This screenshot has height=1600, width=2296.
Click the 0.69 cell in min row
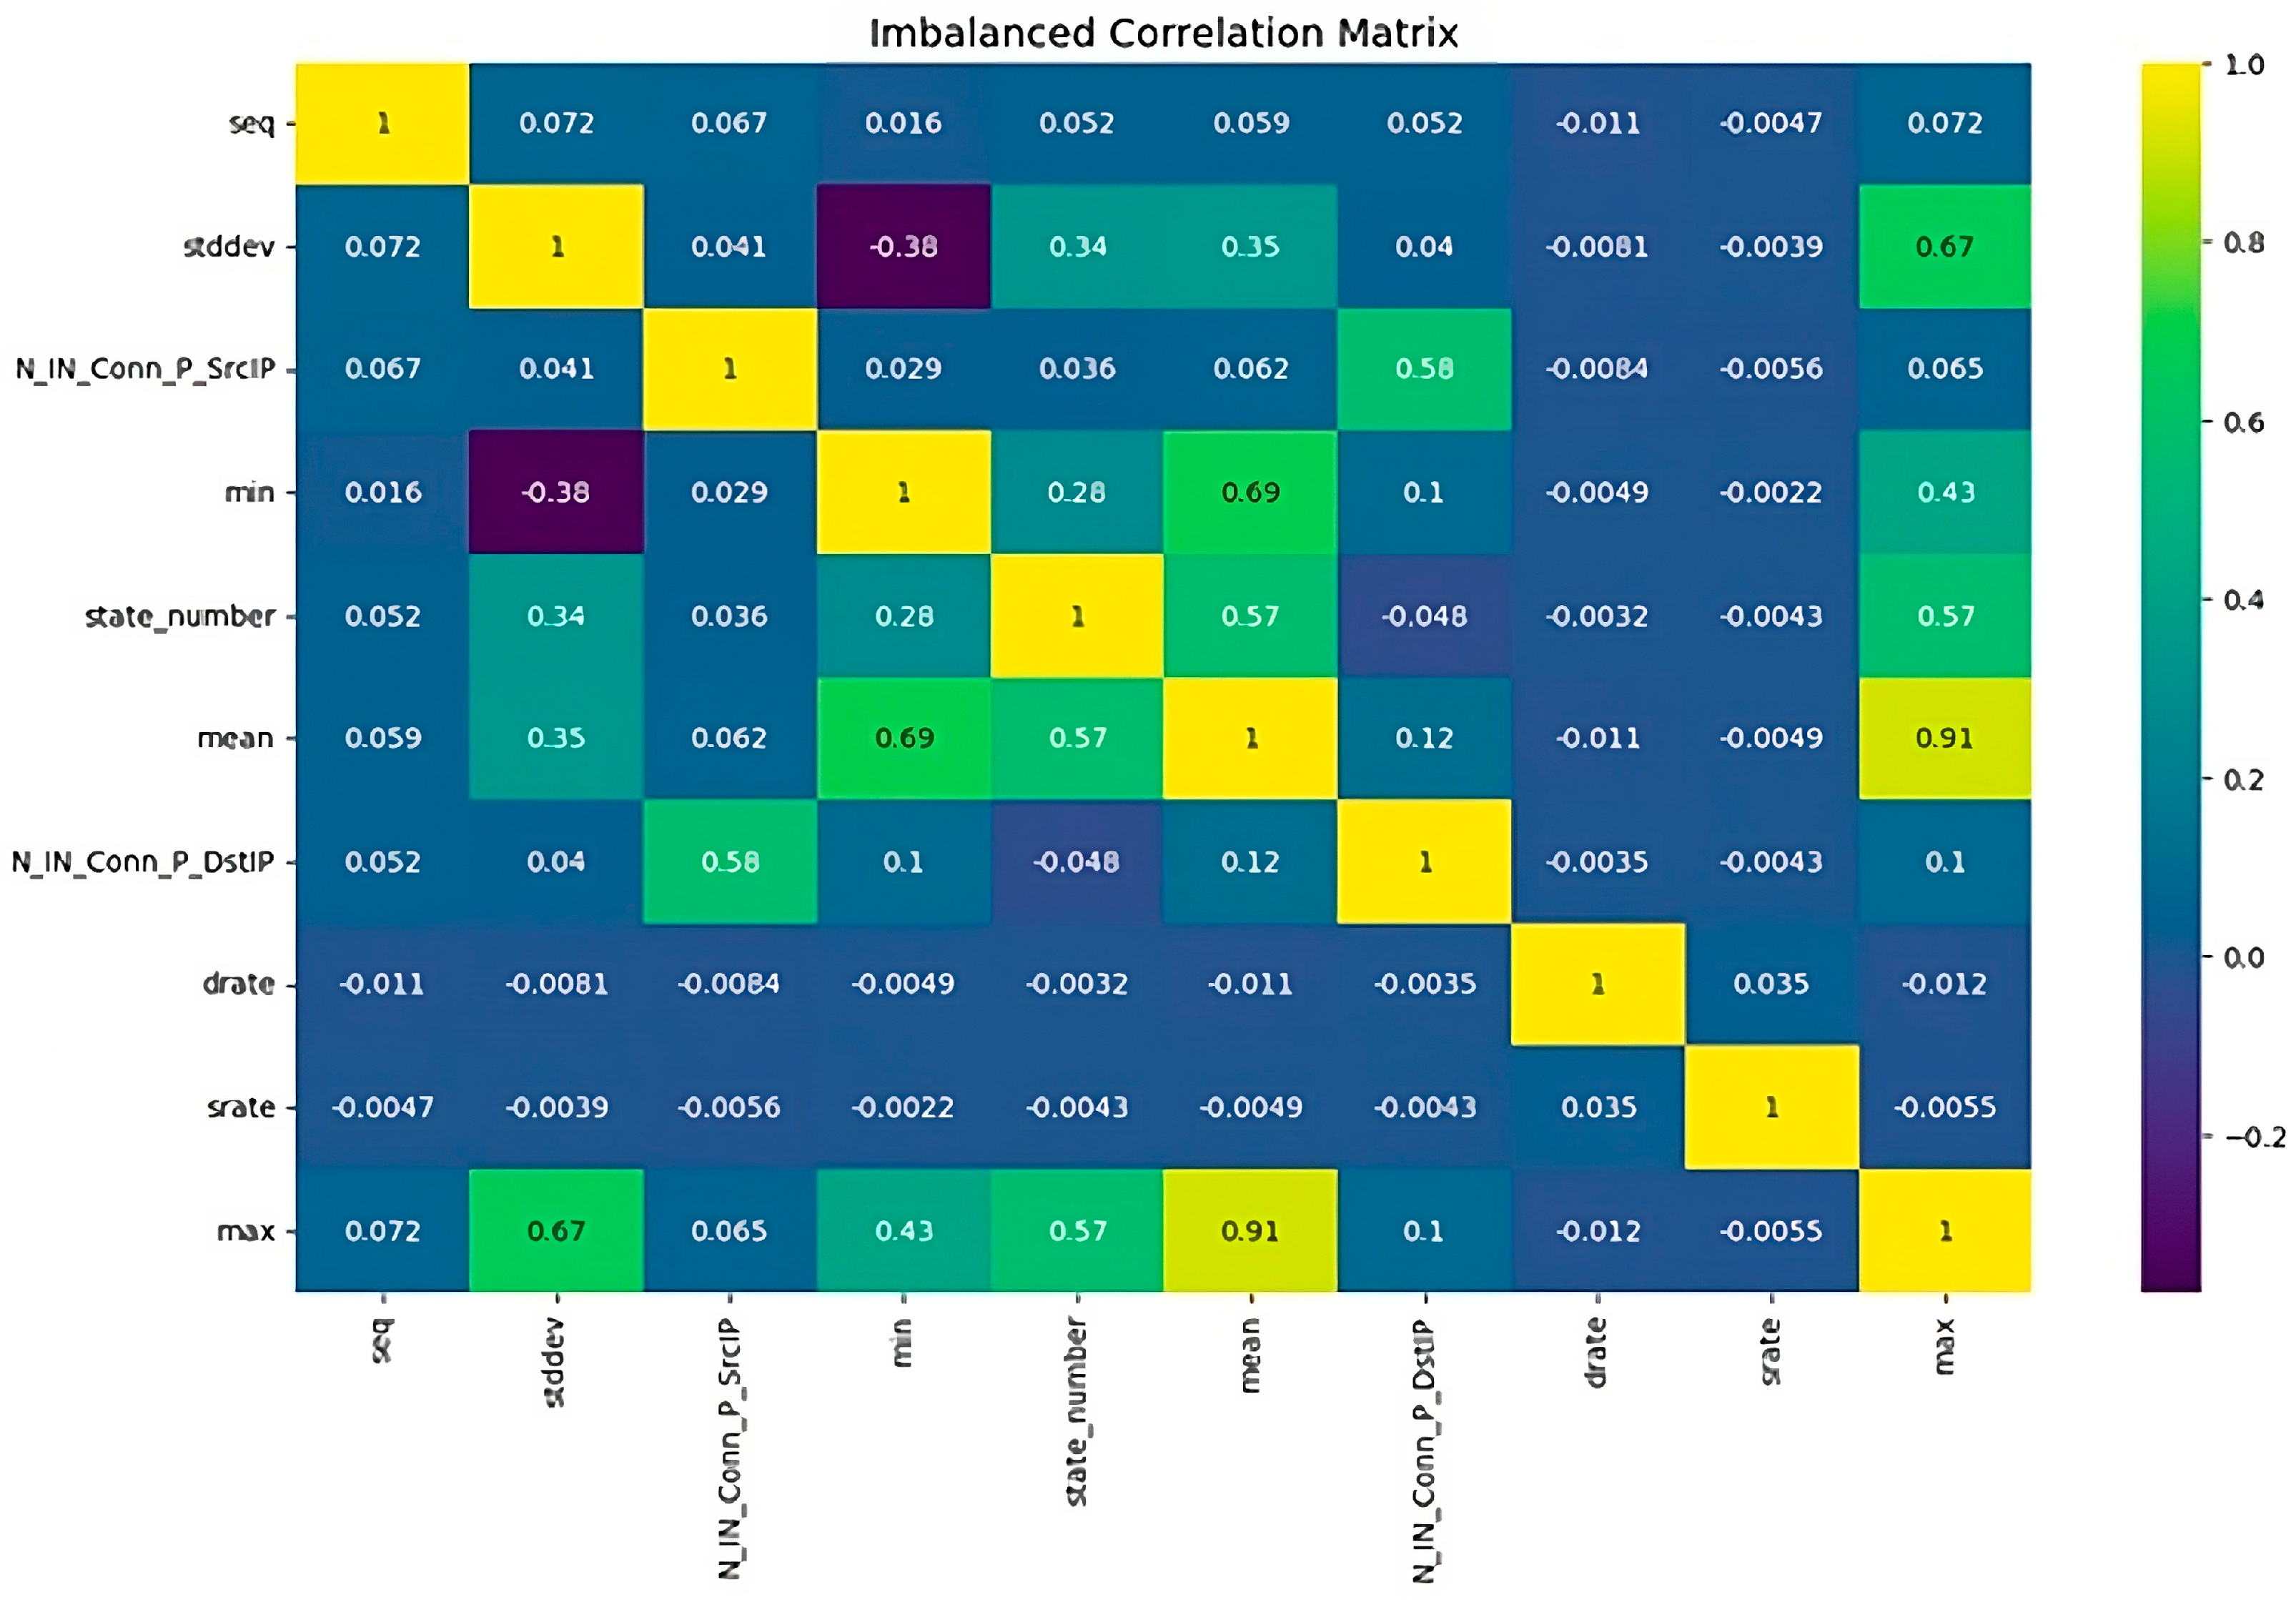pos(1250,492)
